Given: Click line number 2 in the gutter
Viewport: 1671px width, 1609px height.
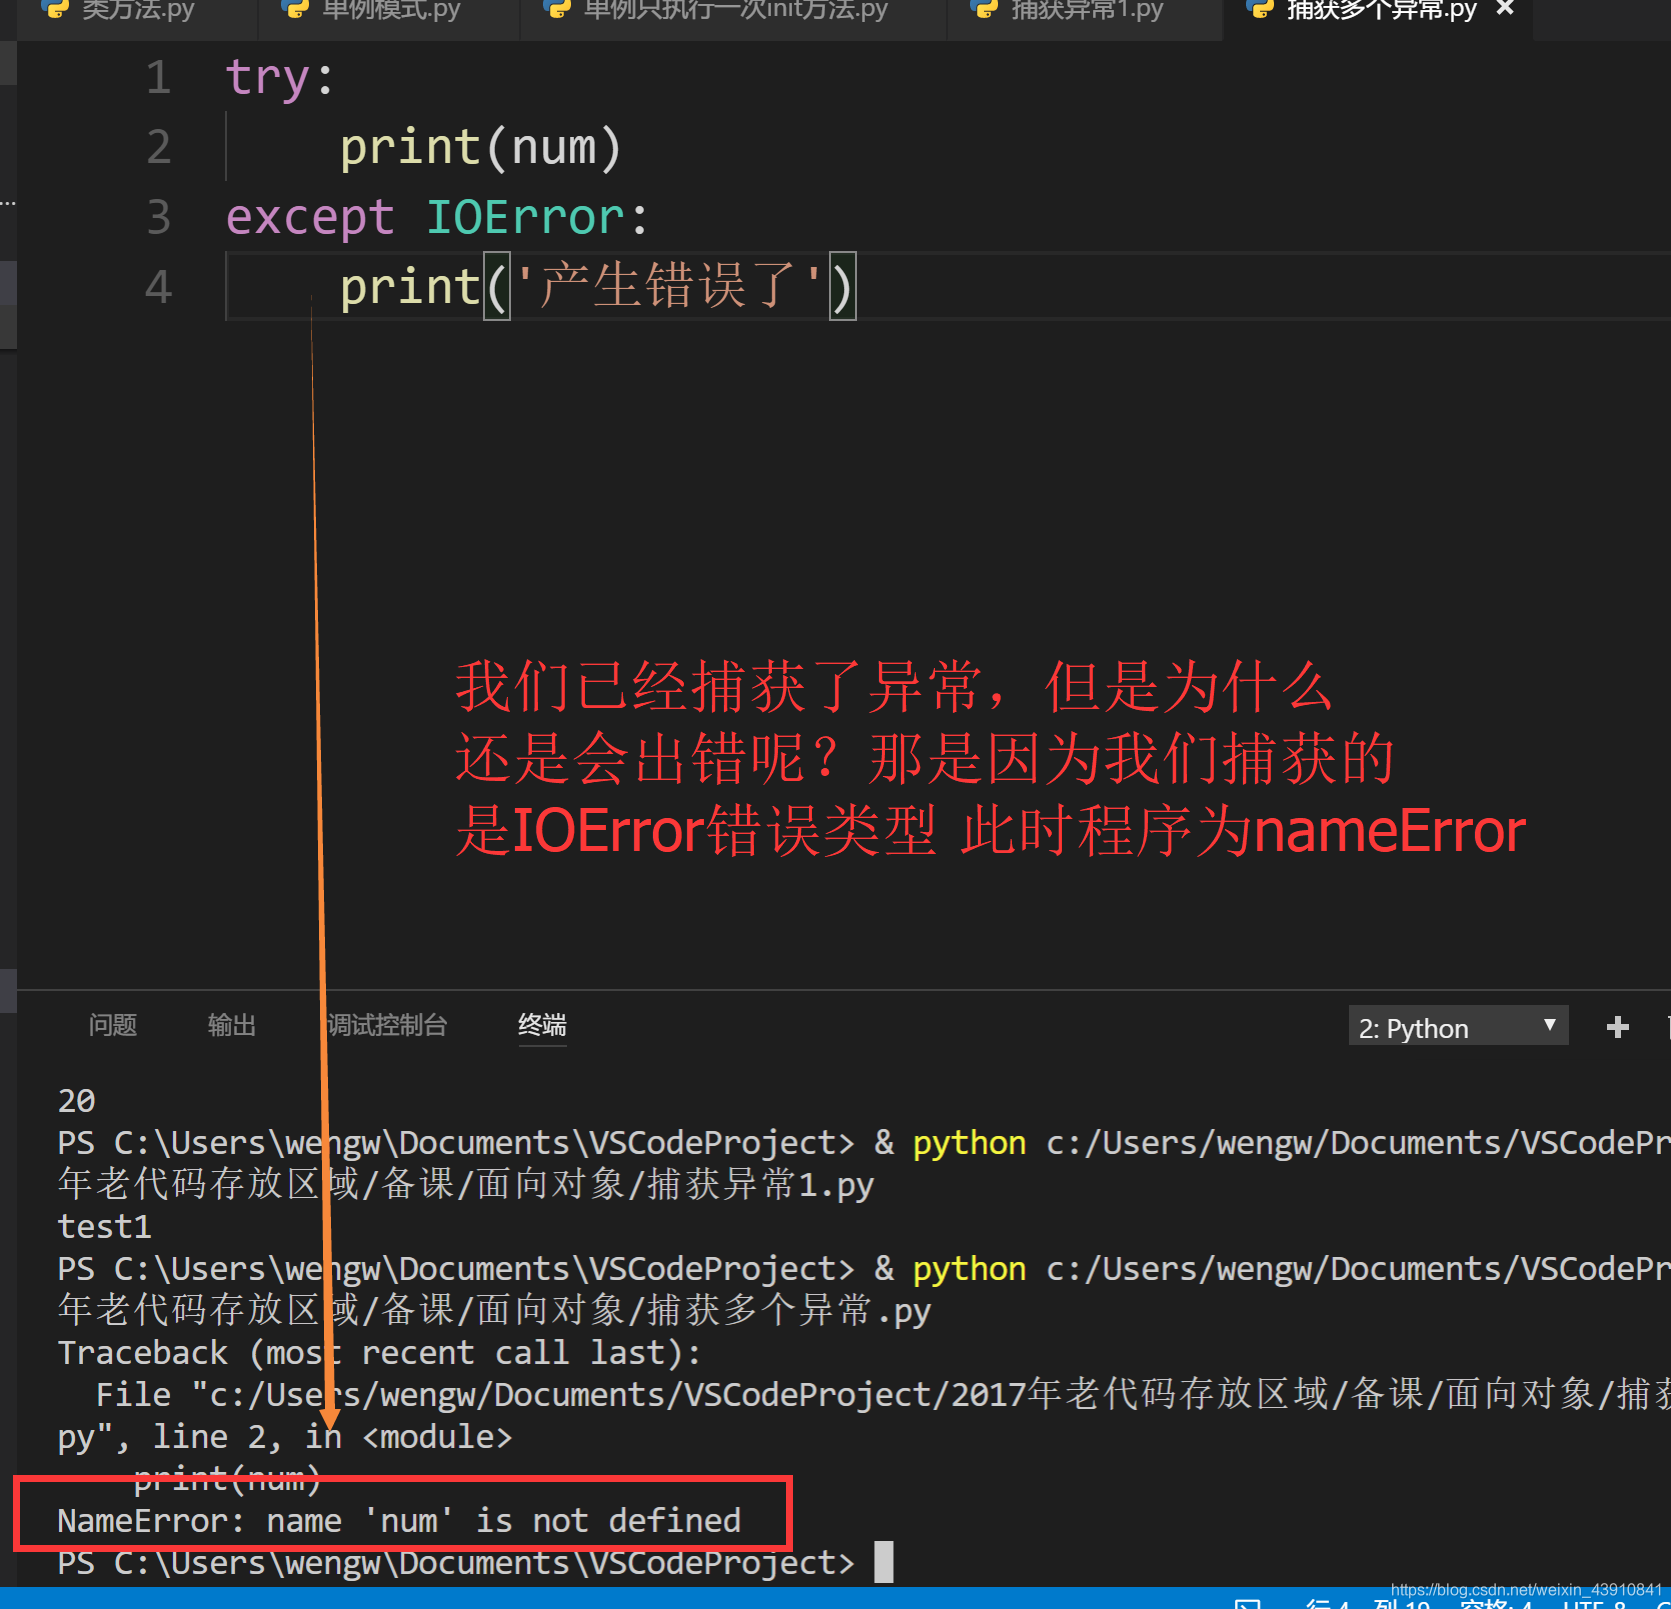Looking at the screenshot, I should click(x=158, y=147).
